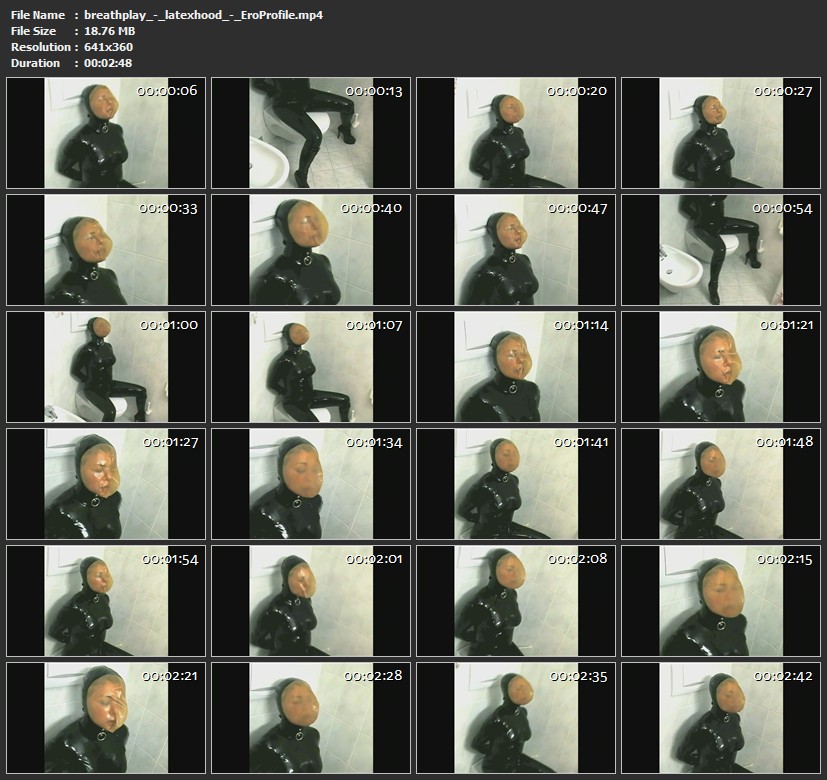
Task: Select the frame marked 00:01:54
Action: pos(105,601)
